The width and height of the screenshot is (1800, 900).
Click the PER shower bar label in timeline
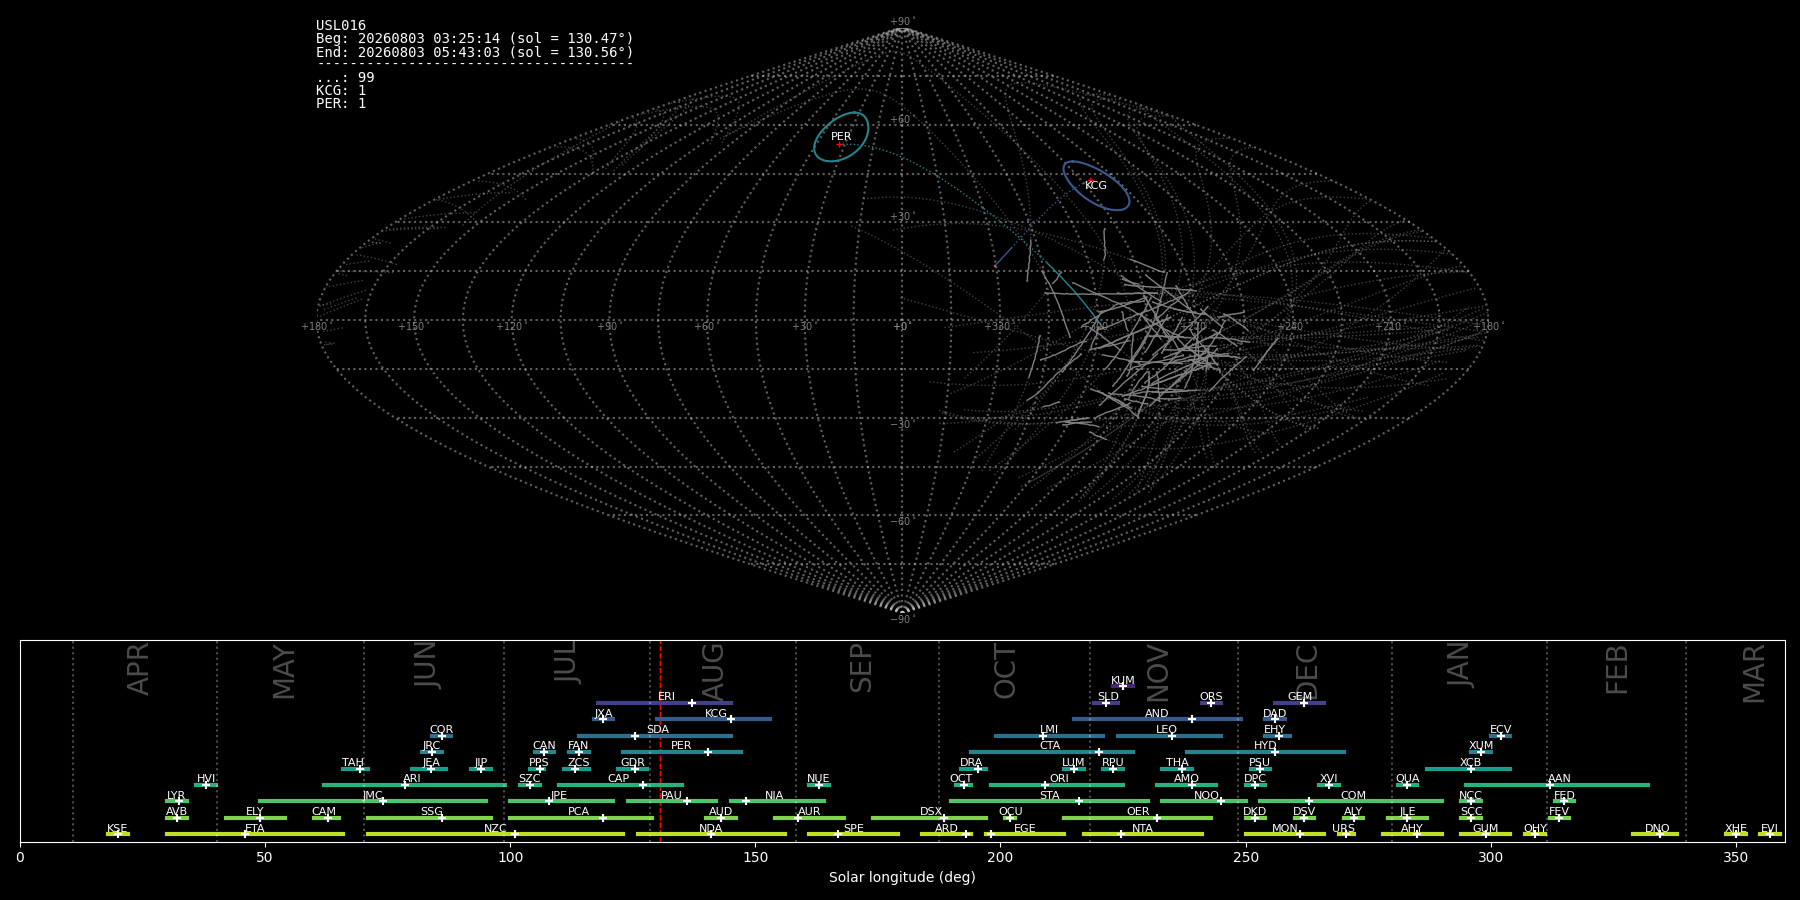tap(681, 746)
